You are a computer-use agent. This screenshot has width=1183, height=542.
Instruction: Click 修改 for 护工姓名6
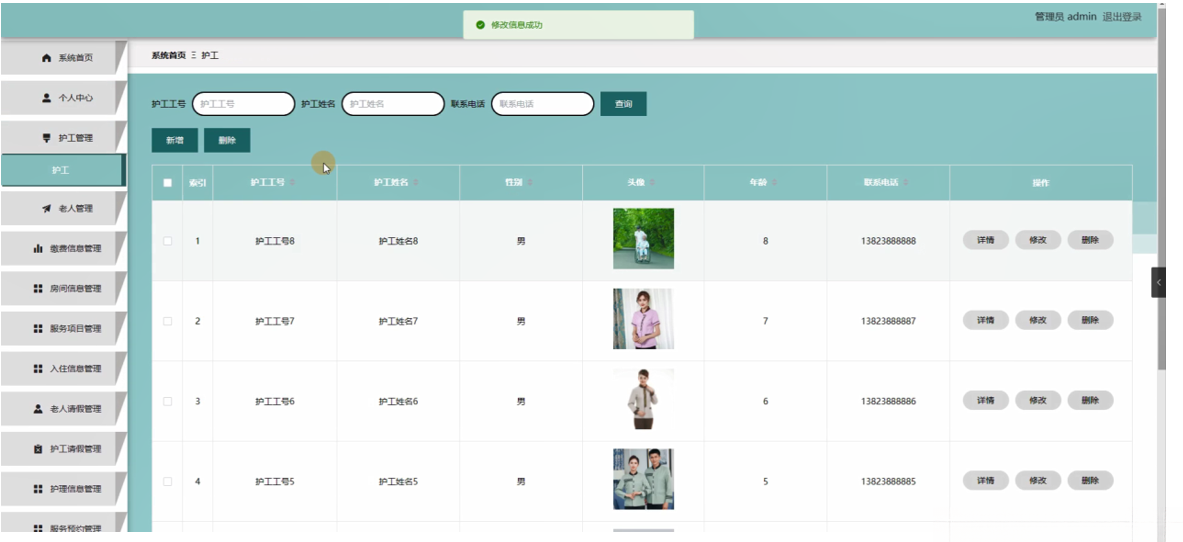pyautogui.click(x=1038, y=400)
